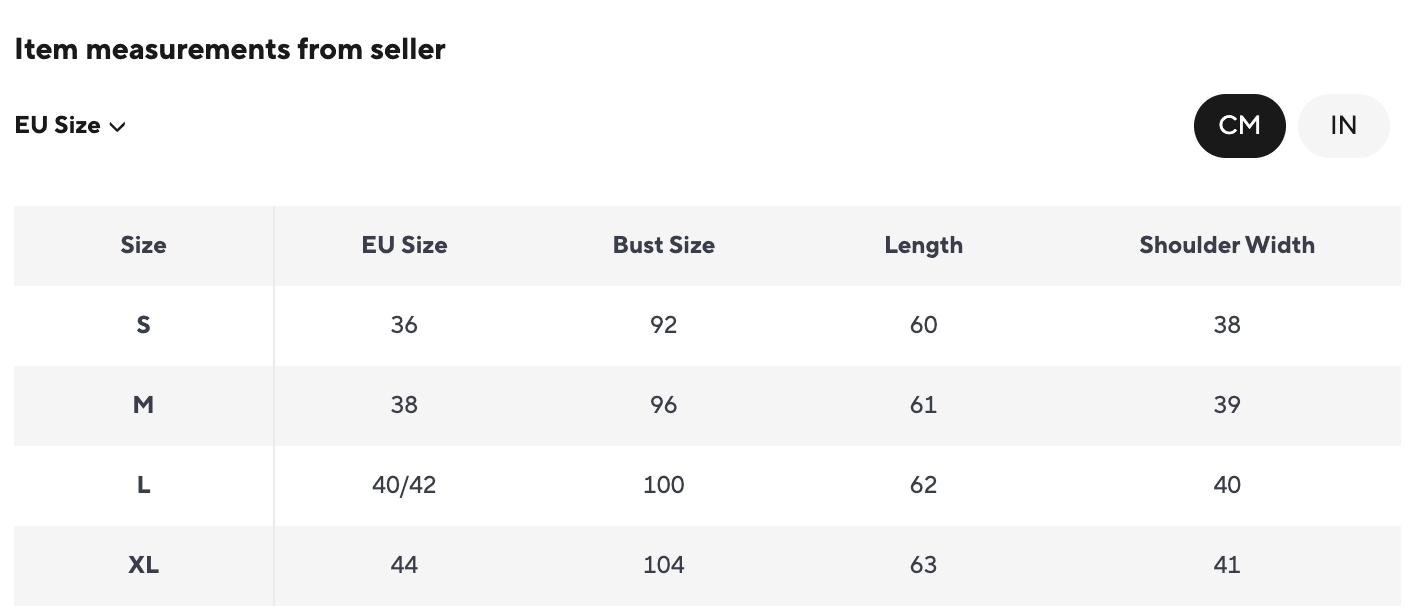Click the EU Size column header

tap(404, 245)
